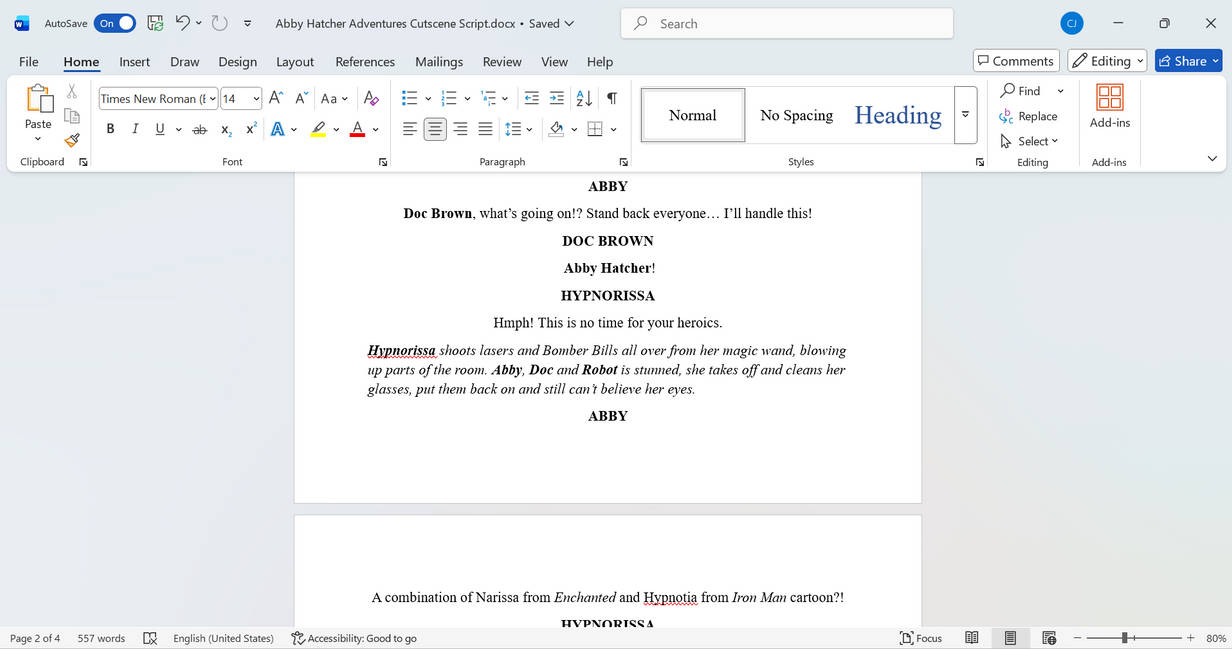Viewport: 1232px width, 649px height.
Task: Apply yellow text highlight color
Action: click(x=318, y=129)
